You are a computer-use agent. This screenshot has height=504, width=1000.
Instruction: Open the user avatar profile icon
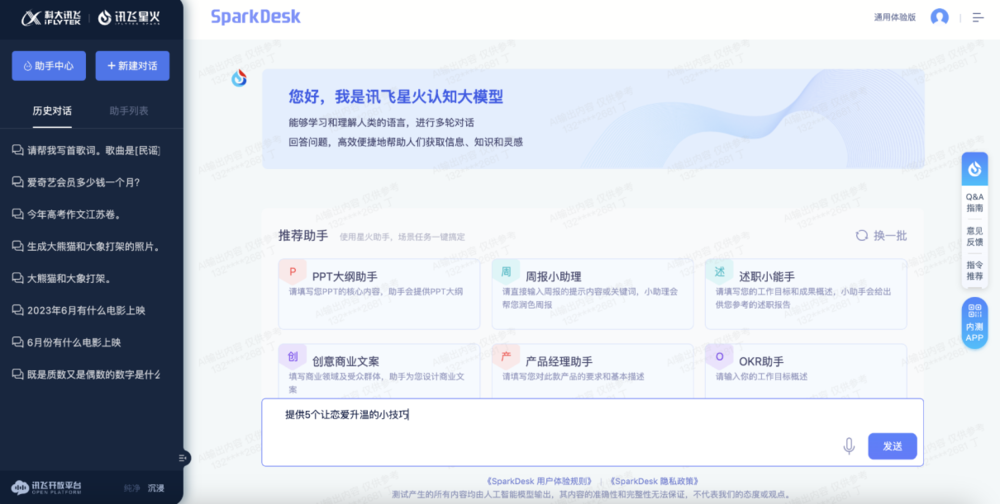point(939,17)
